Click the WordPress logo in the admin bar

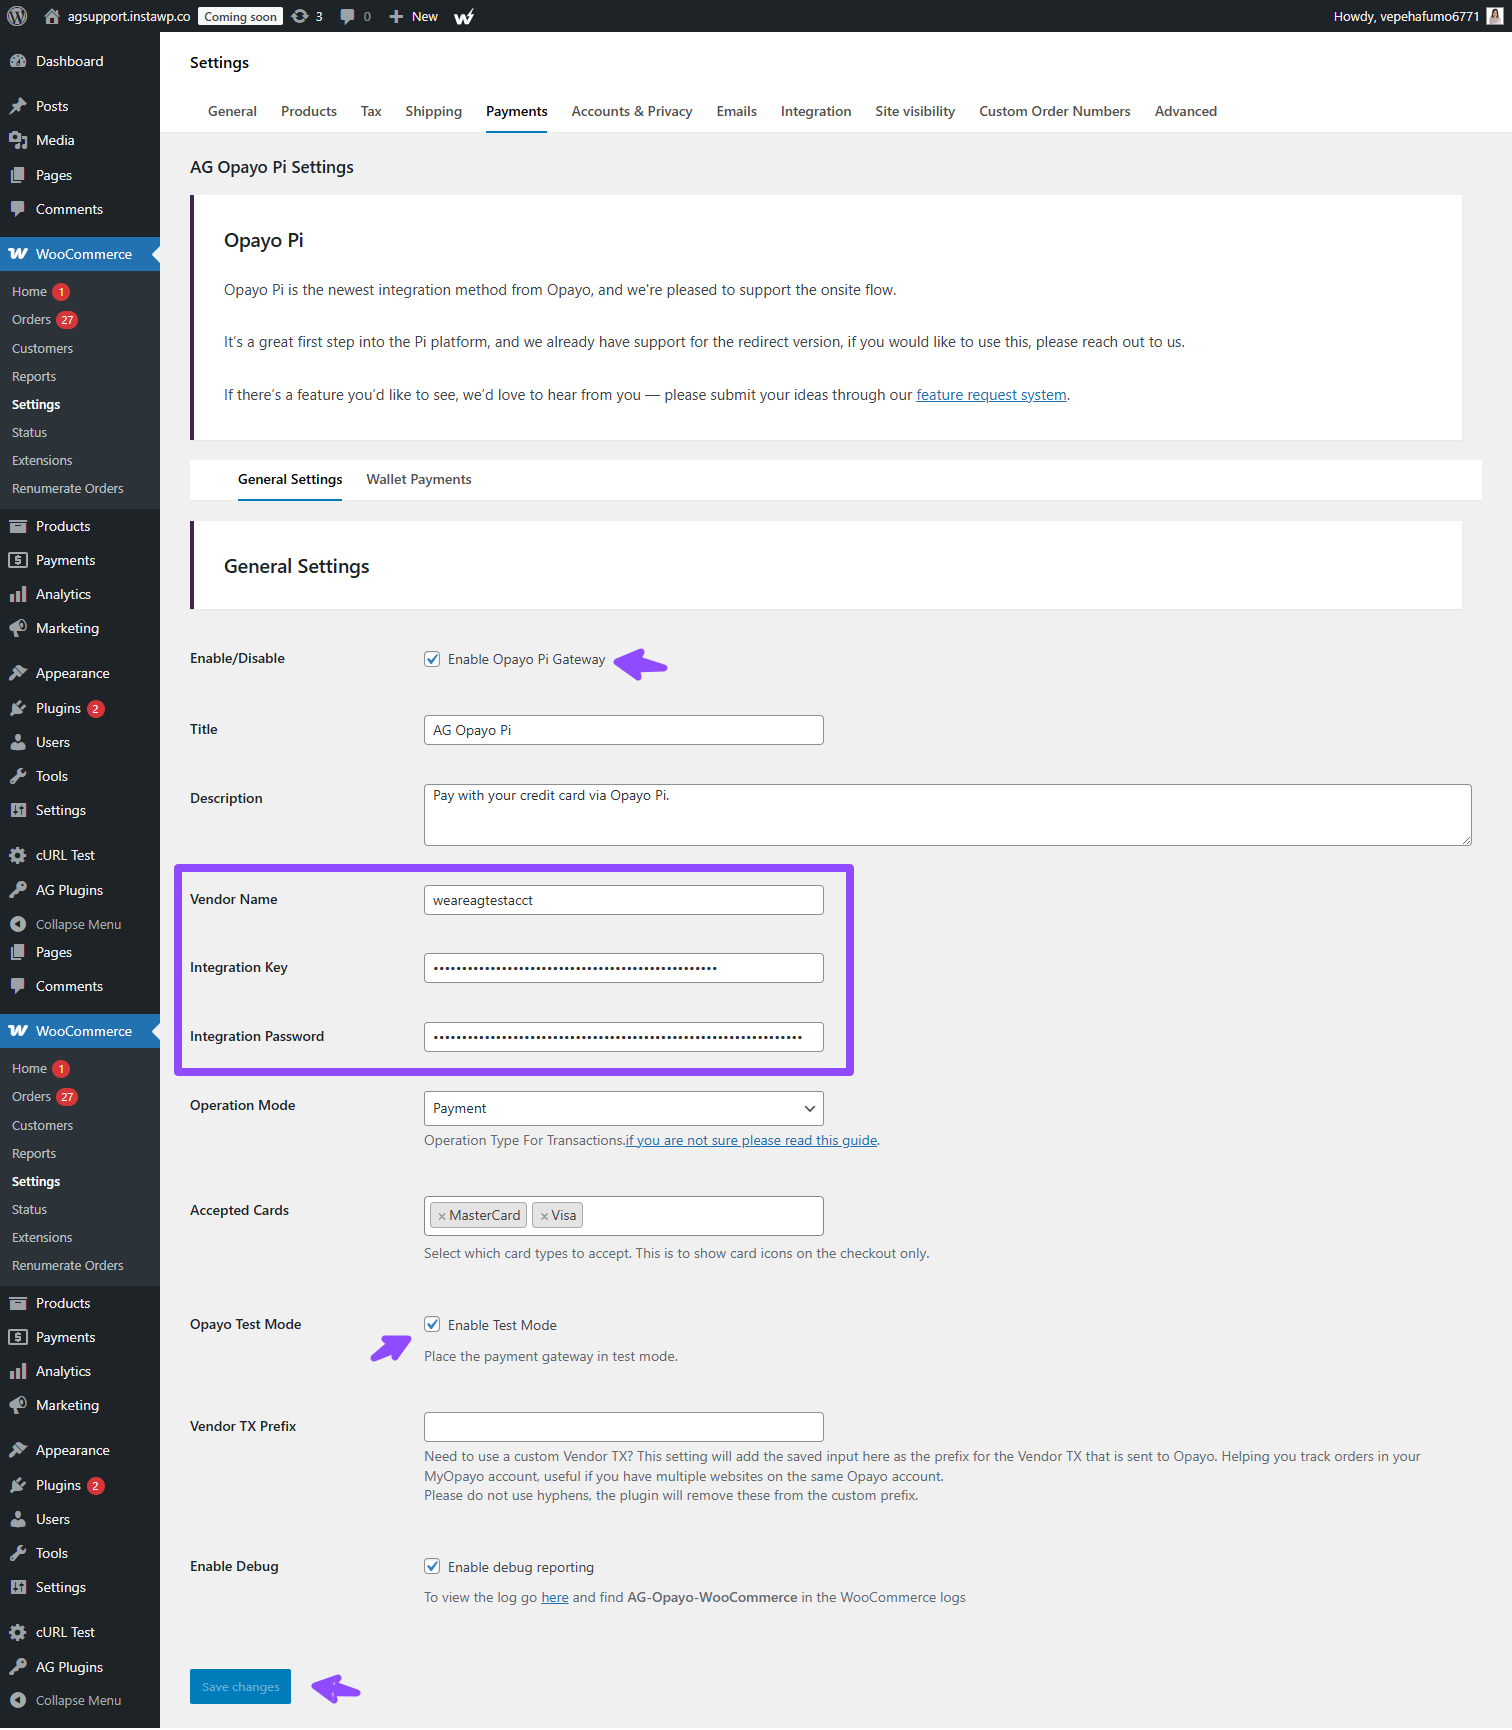click(17, 16)
